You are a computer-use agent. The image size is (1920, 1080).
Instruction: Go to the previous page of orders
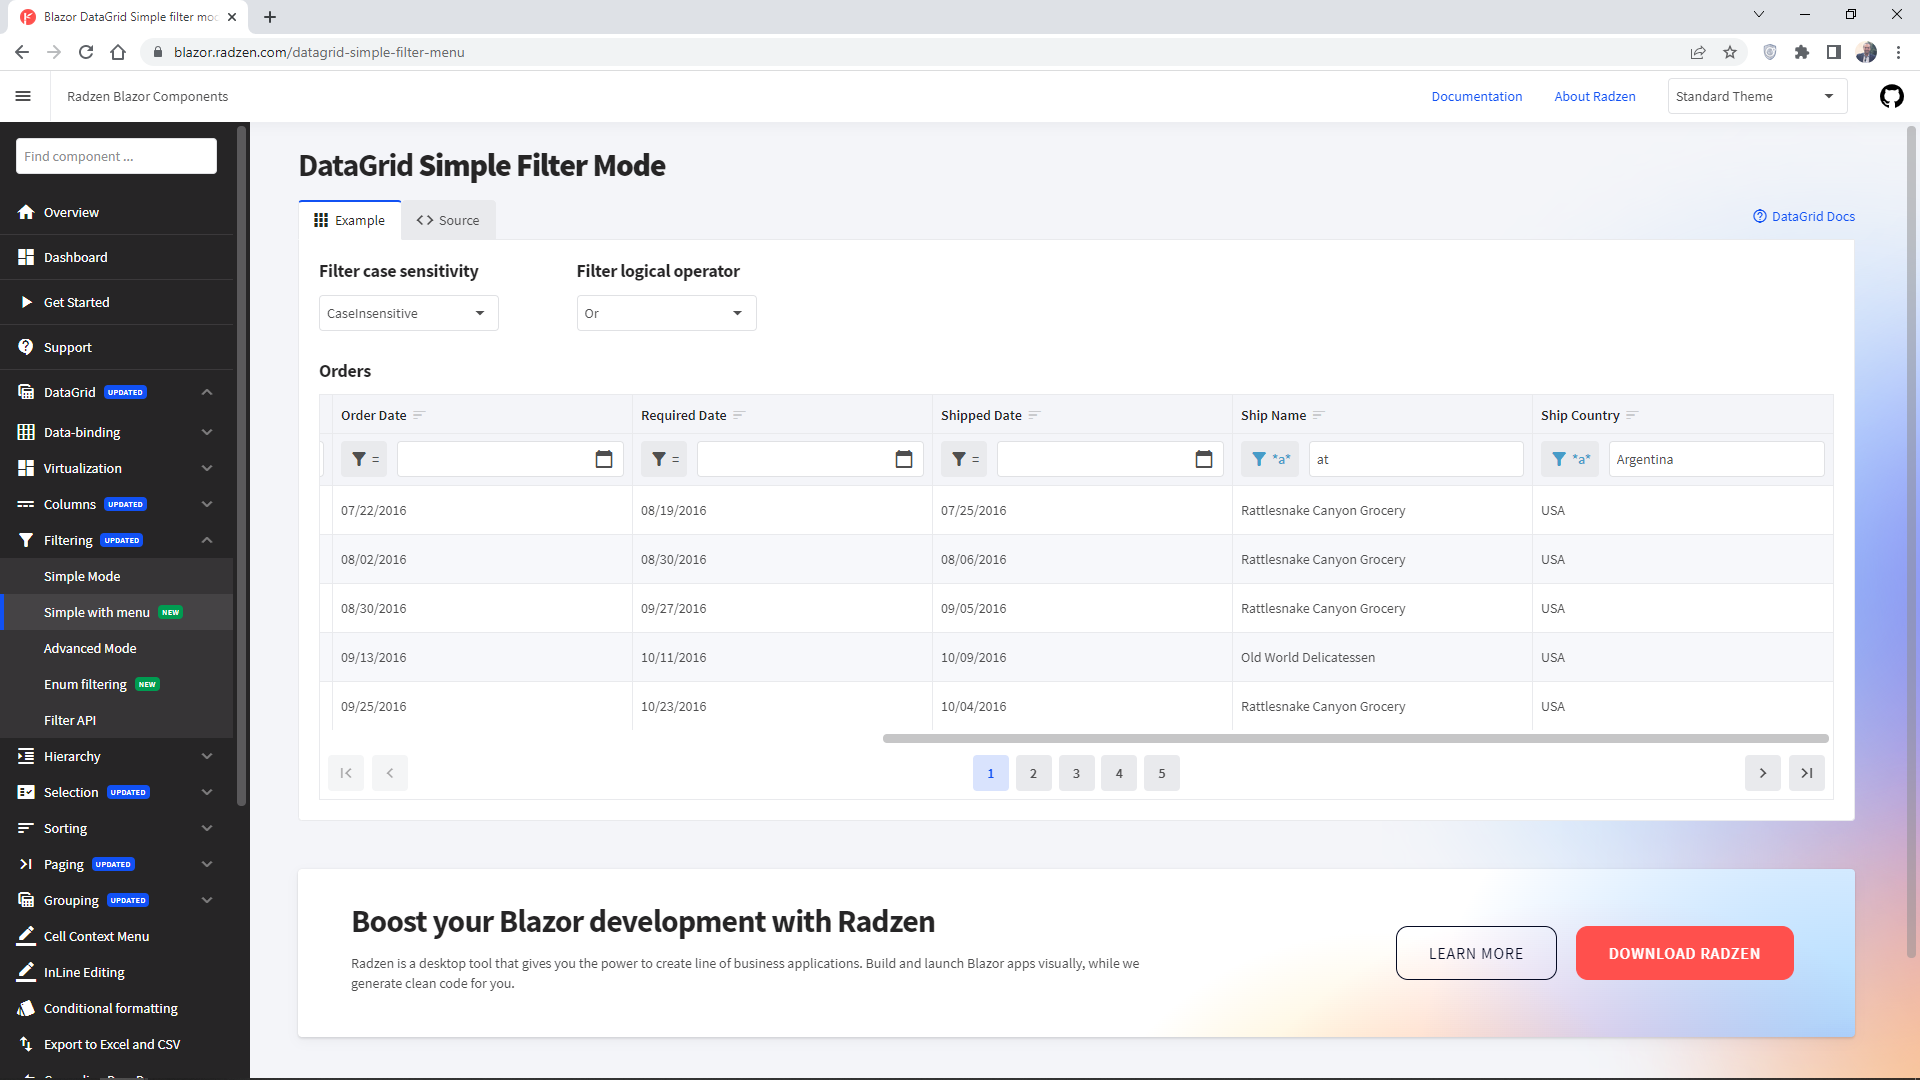(390, 773)
